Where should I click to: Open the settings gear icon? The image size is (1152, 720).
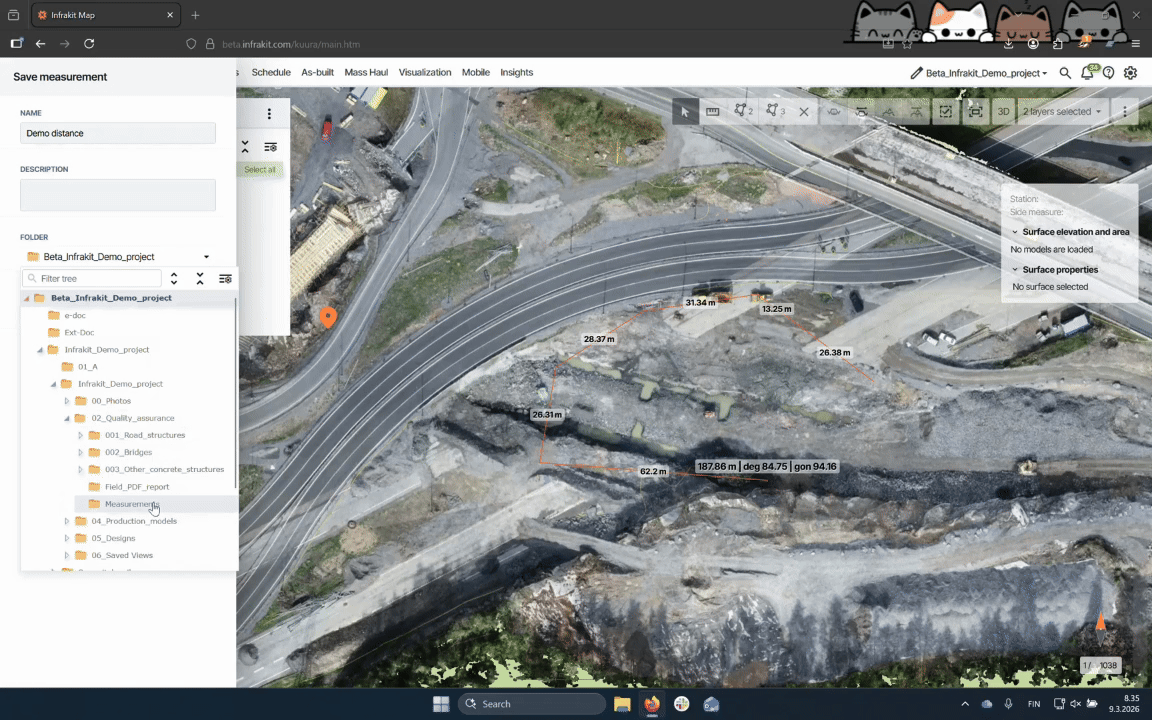coord(1130,73)
